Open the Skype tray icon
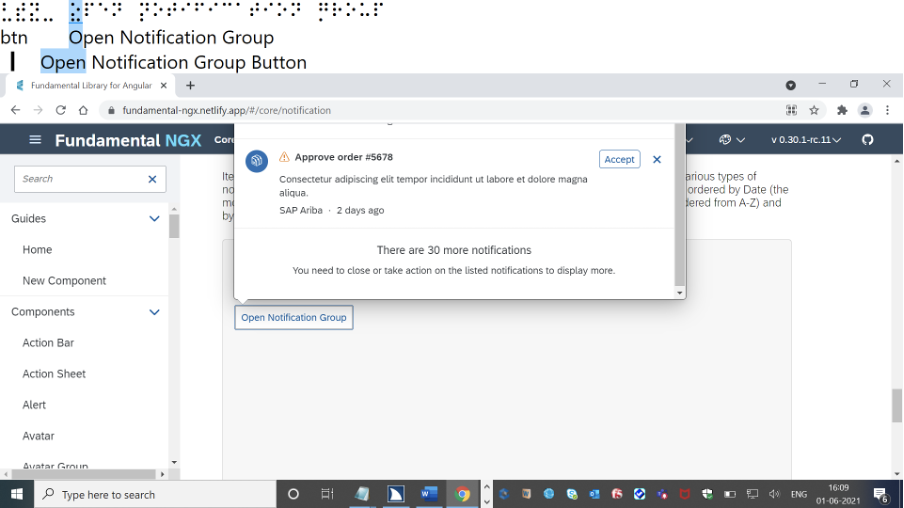This screenshot has height=508, width=904. 571,494
